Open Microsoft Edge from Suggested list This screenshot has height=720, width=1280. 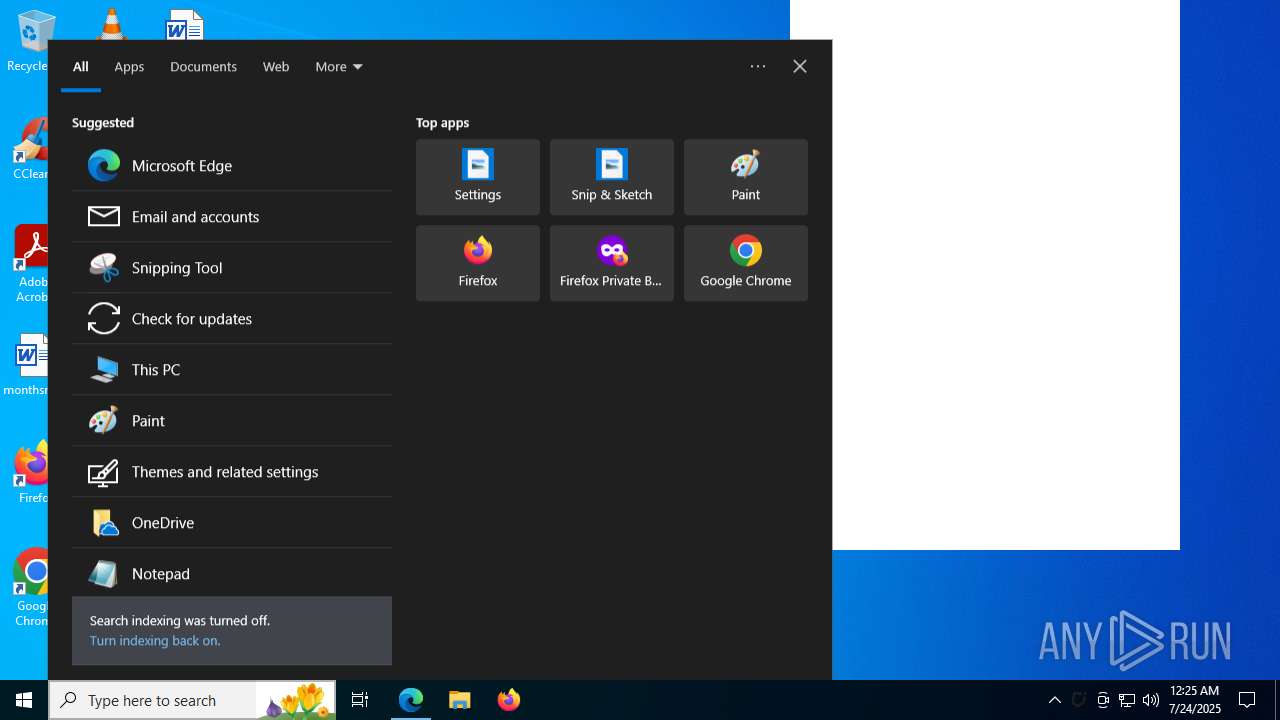[x=232, y=166]
